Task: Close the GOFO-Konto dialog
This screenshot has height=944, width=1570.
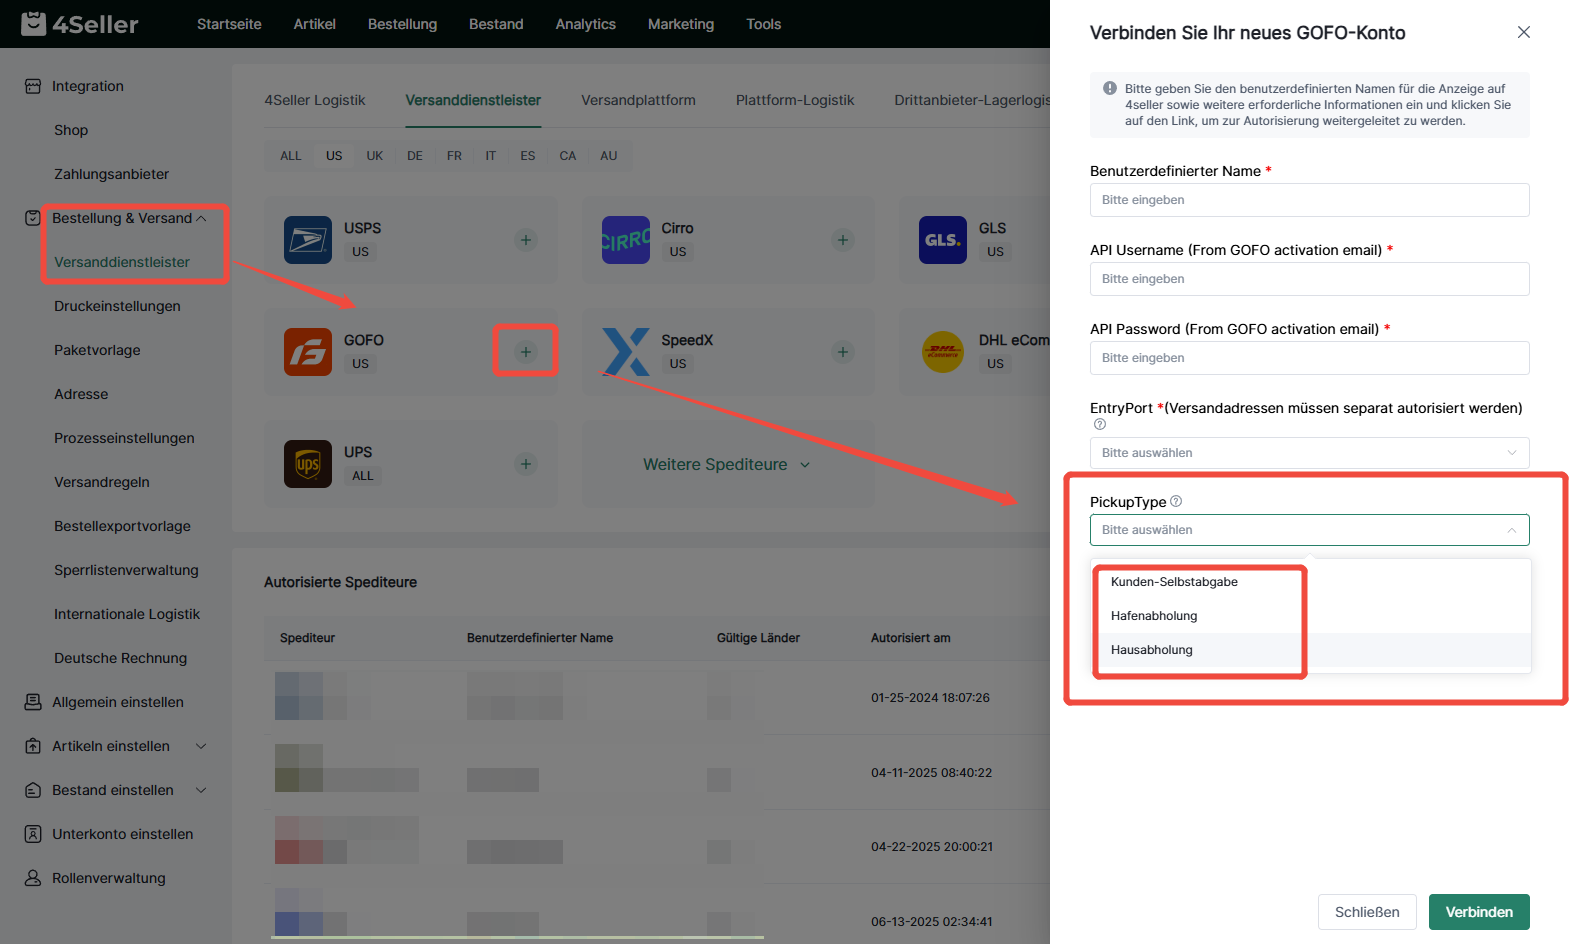Action: click(x=1524, y=32)
